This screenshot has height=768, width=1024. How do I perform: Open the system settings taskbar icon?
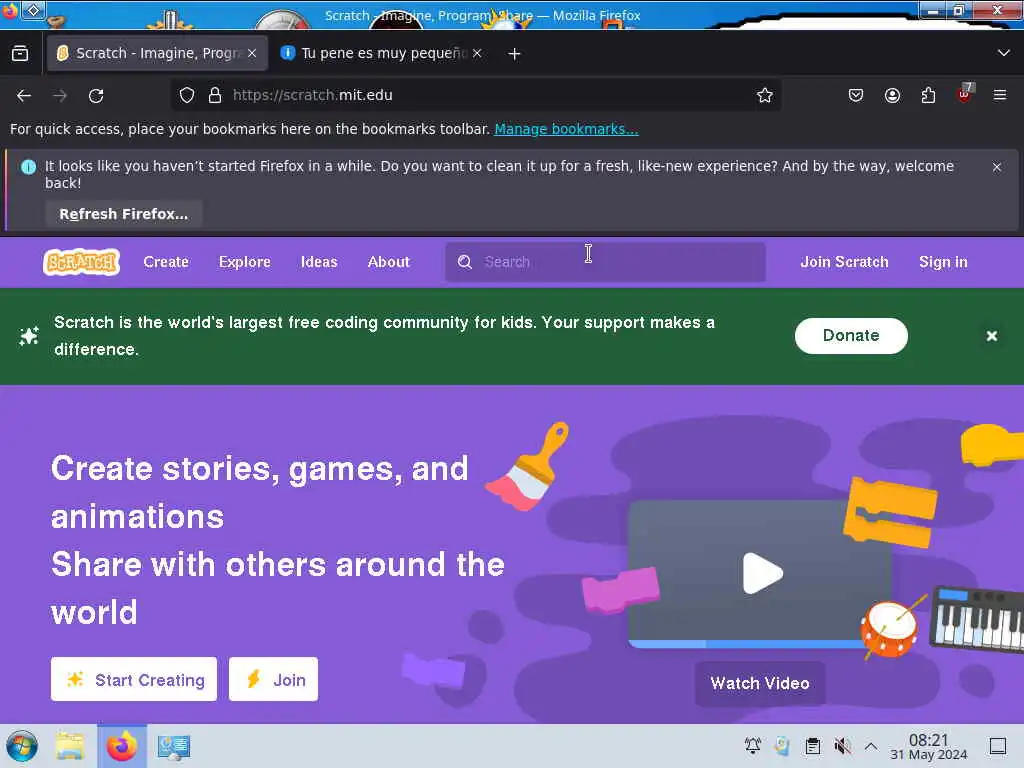(174, 747)
